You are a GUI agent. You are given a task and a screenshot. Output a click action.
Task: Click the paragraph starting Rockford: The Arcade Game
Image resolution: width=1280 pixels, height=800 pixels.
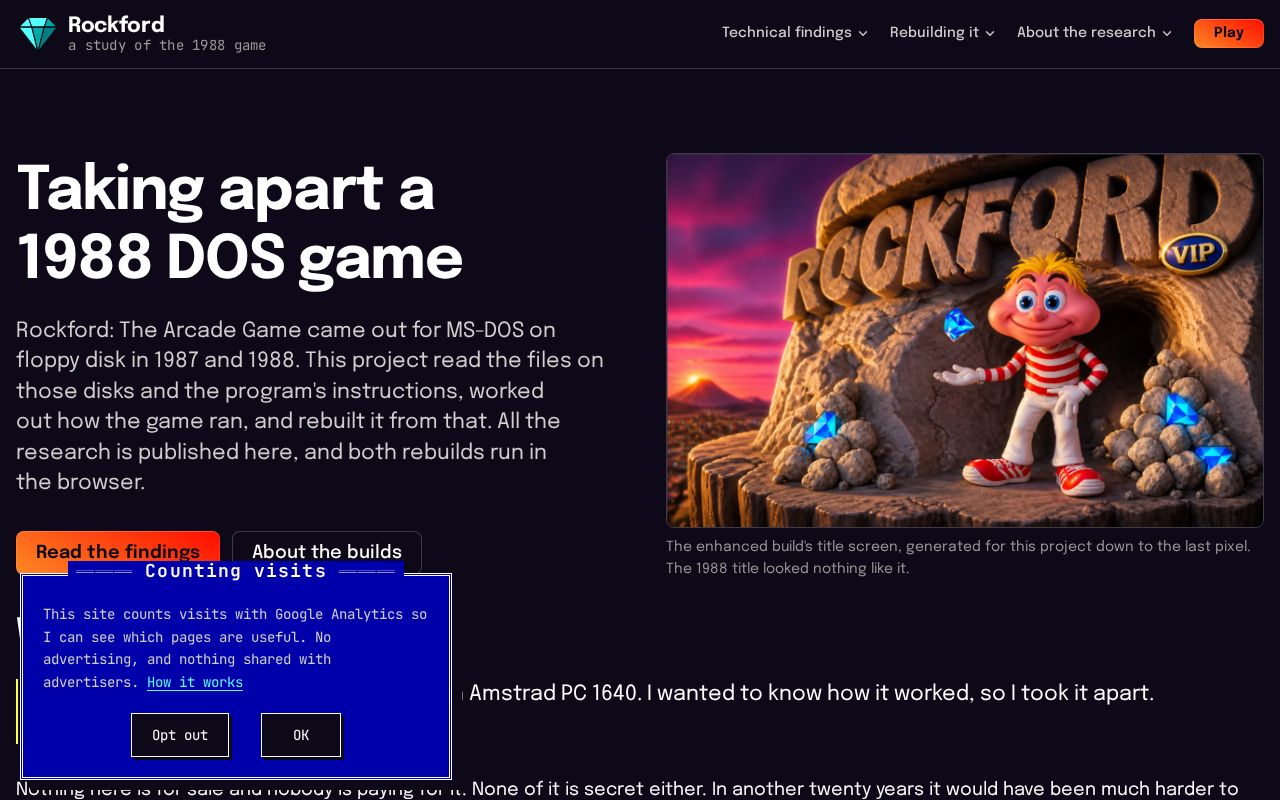310,406
